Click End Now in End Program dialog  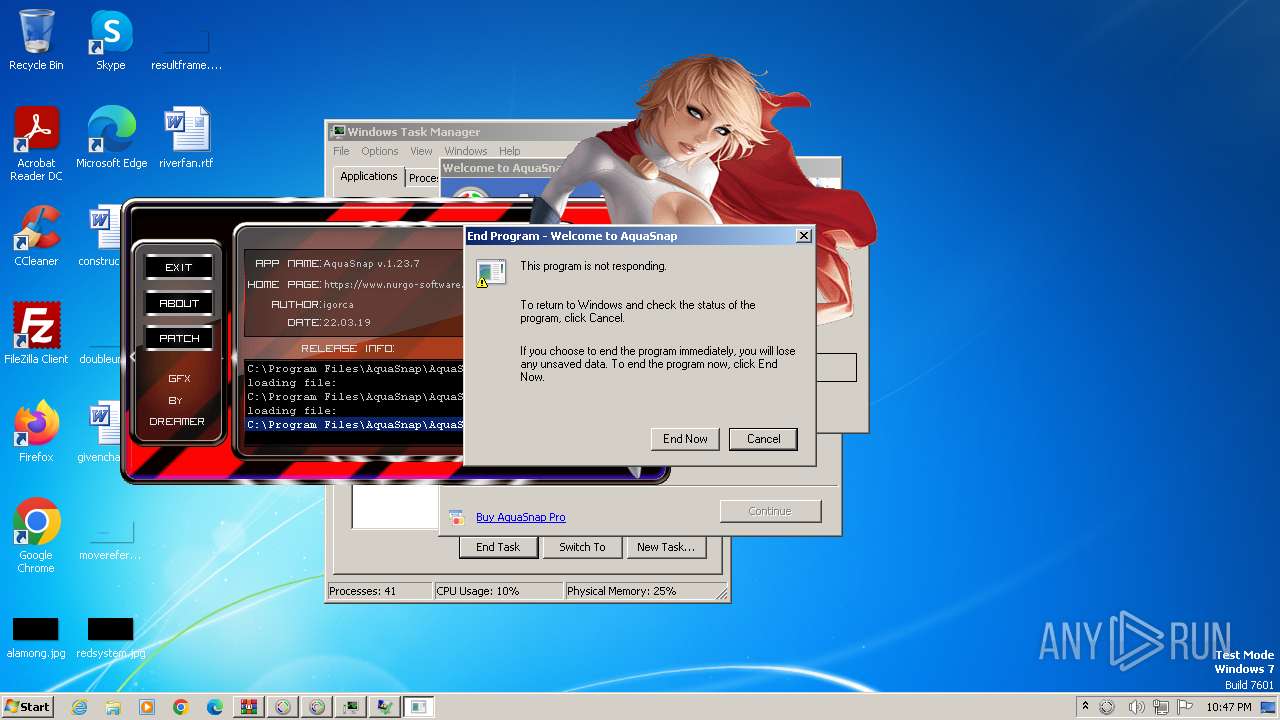(685, 439)
